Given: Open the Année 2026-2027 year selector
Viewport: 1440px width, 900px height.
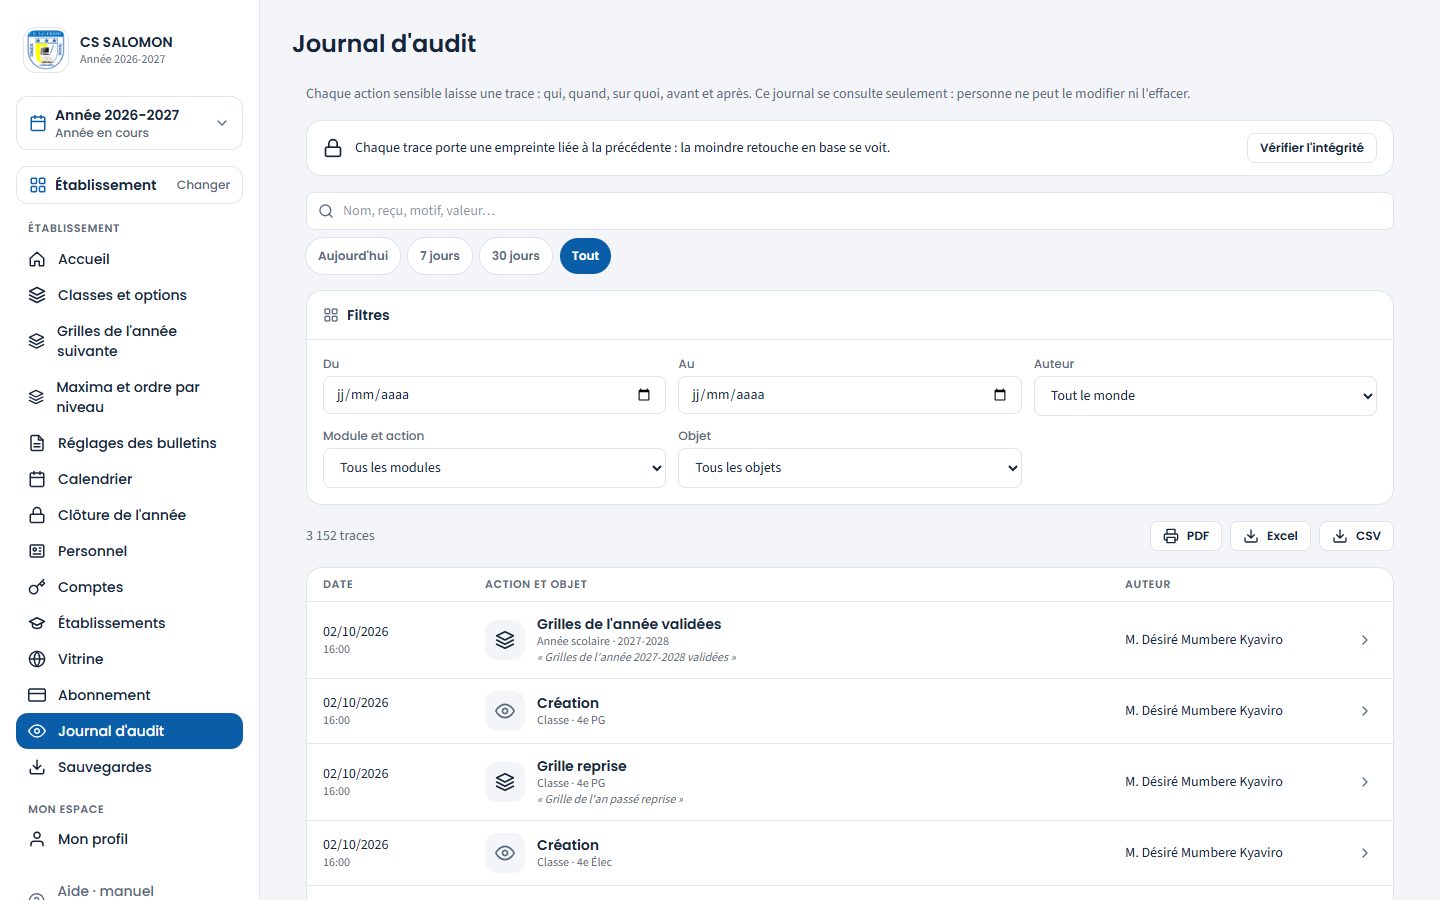Looking at the screenshot, I should click(x=129, y=123).
